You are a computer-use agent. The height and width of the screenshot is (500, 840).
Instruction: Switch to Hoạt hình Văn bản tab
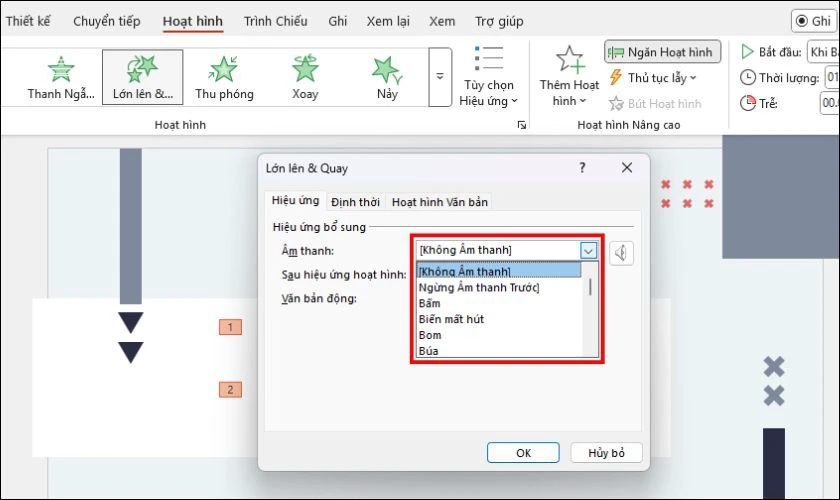439,202
